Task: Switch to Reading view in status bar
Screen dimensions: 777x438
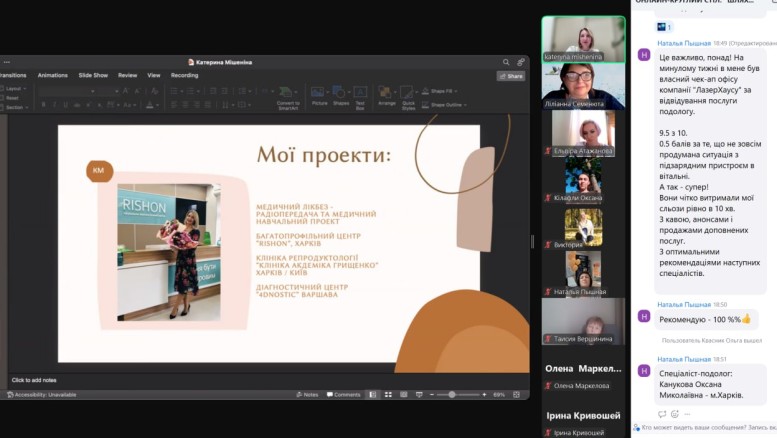Action: 404,394
